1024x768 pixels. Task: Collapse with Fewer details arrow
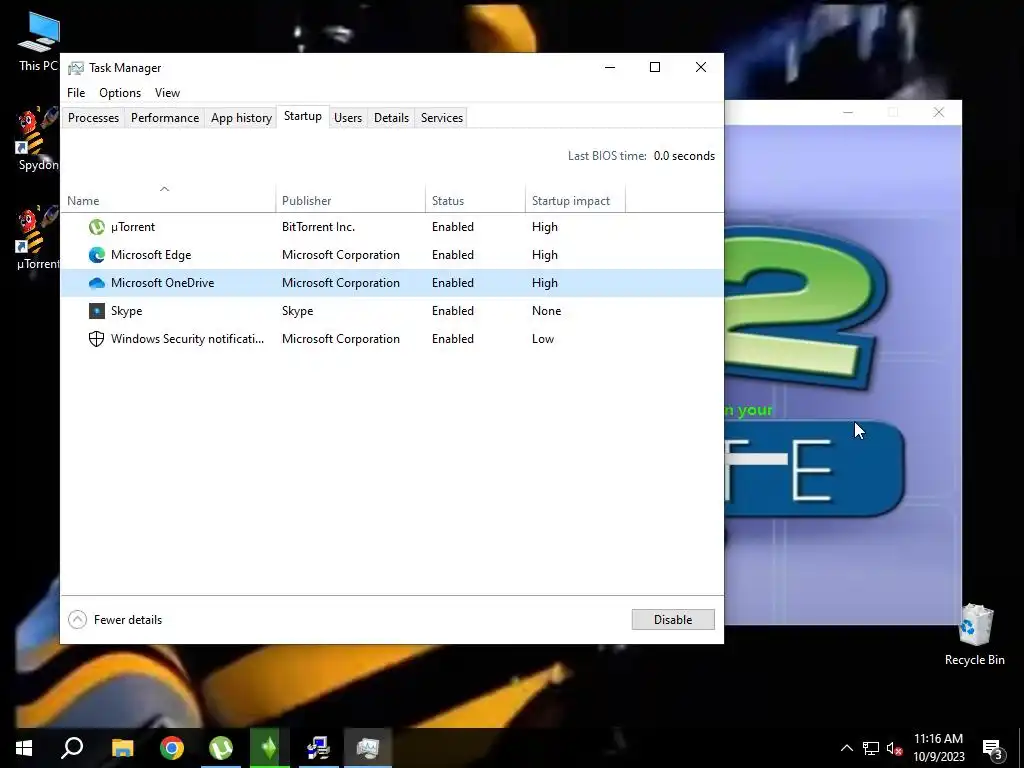pos(77,620)
